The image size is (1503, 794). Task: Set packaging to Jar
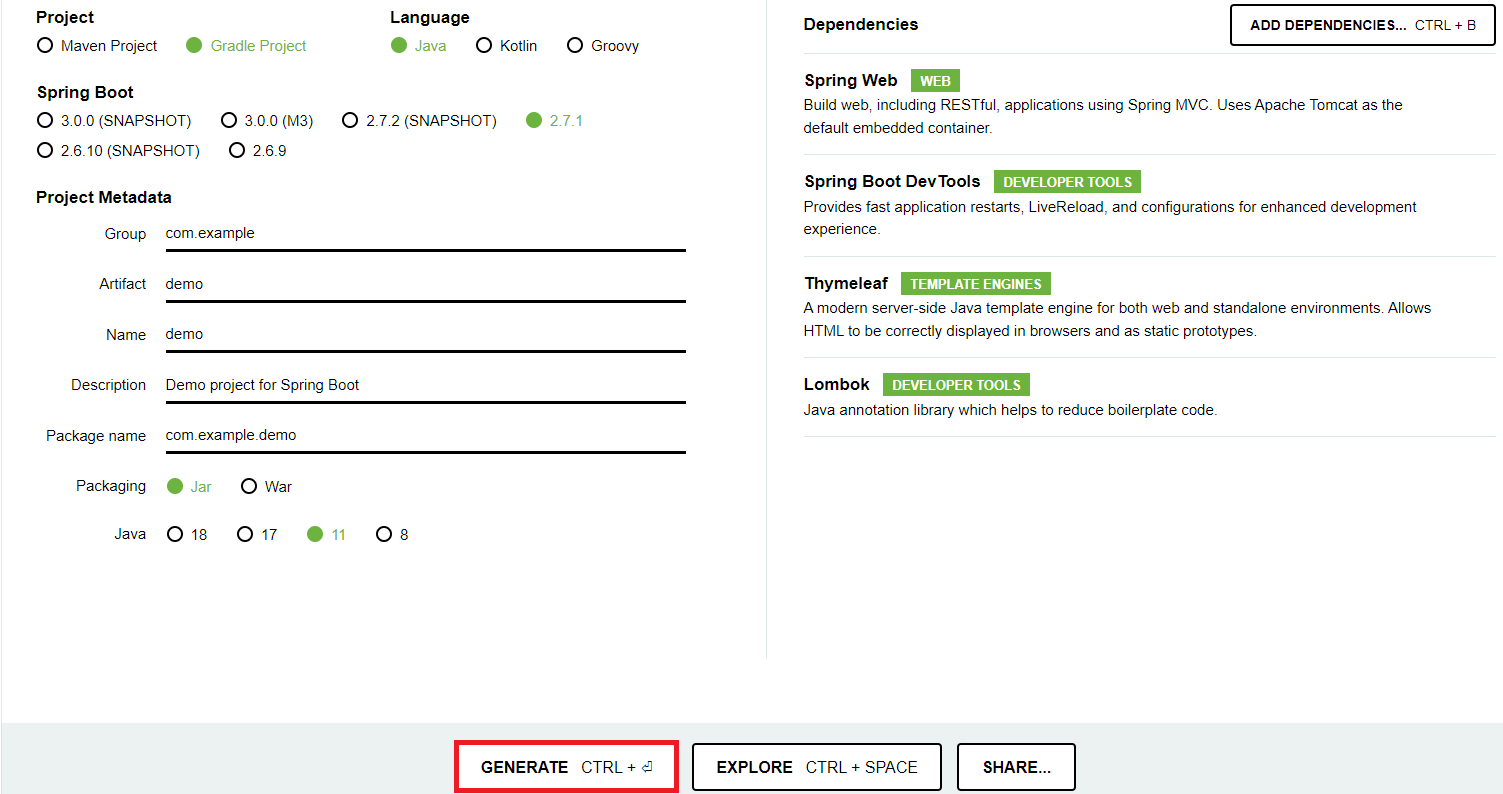(x=175, y=487)
